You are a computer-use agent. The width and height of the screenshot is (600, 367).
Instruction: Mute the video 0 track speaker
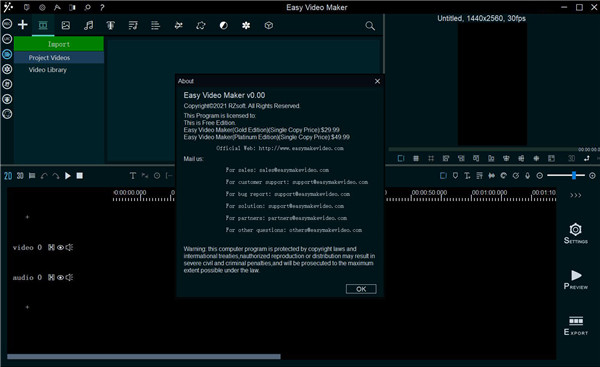pyautogui.click(x=69, y=248)
